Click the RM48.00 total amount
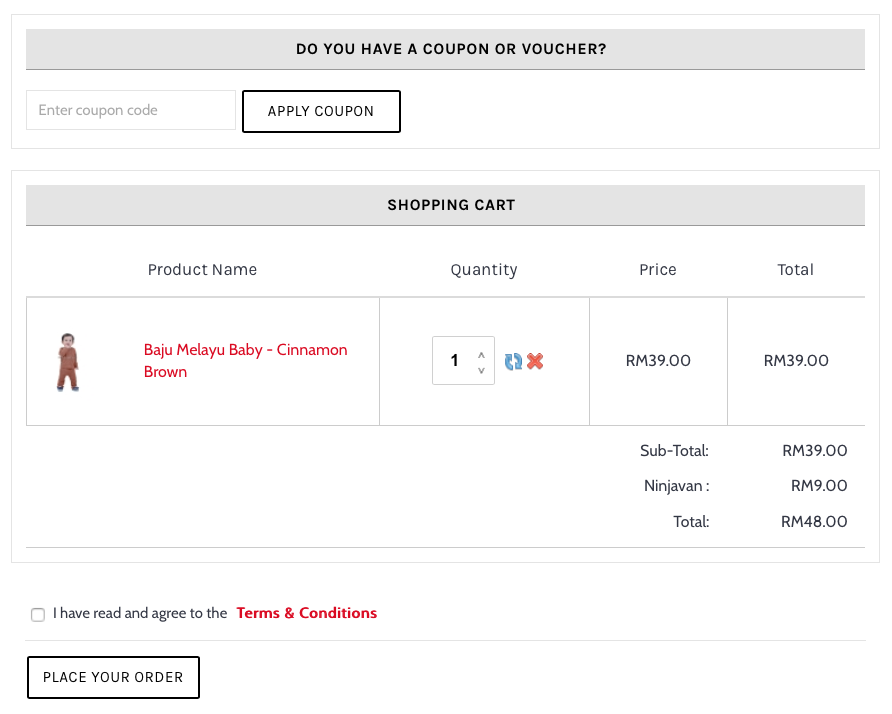Screen dimensions: 892x714 pos(814,522)
